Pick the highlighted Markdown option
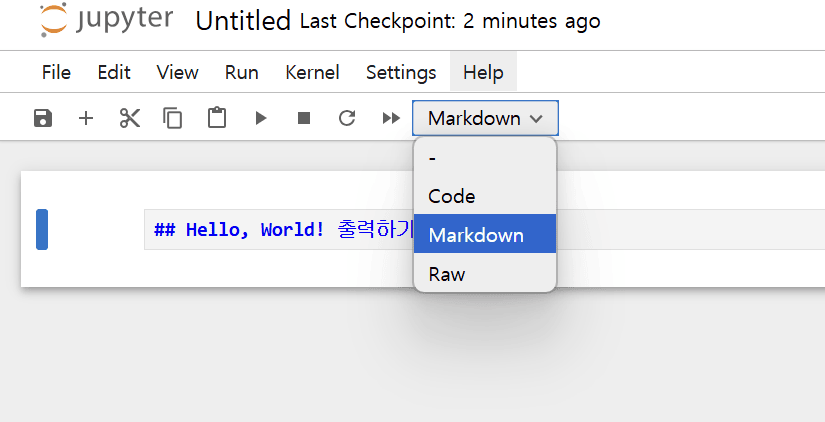The image size is (825, 422). 476,235
